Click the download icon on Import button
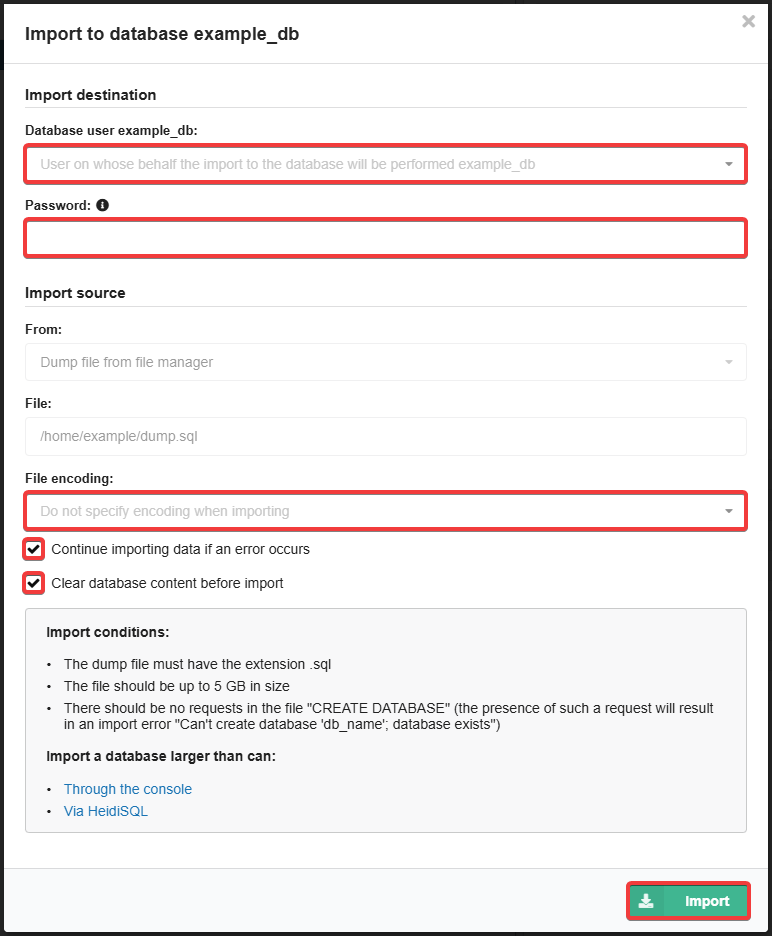Image resolution: width=772 pixels, height=936 pixels. 646,901
